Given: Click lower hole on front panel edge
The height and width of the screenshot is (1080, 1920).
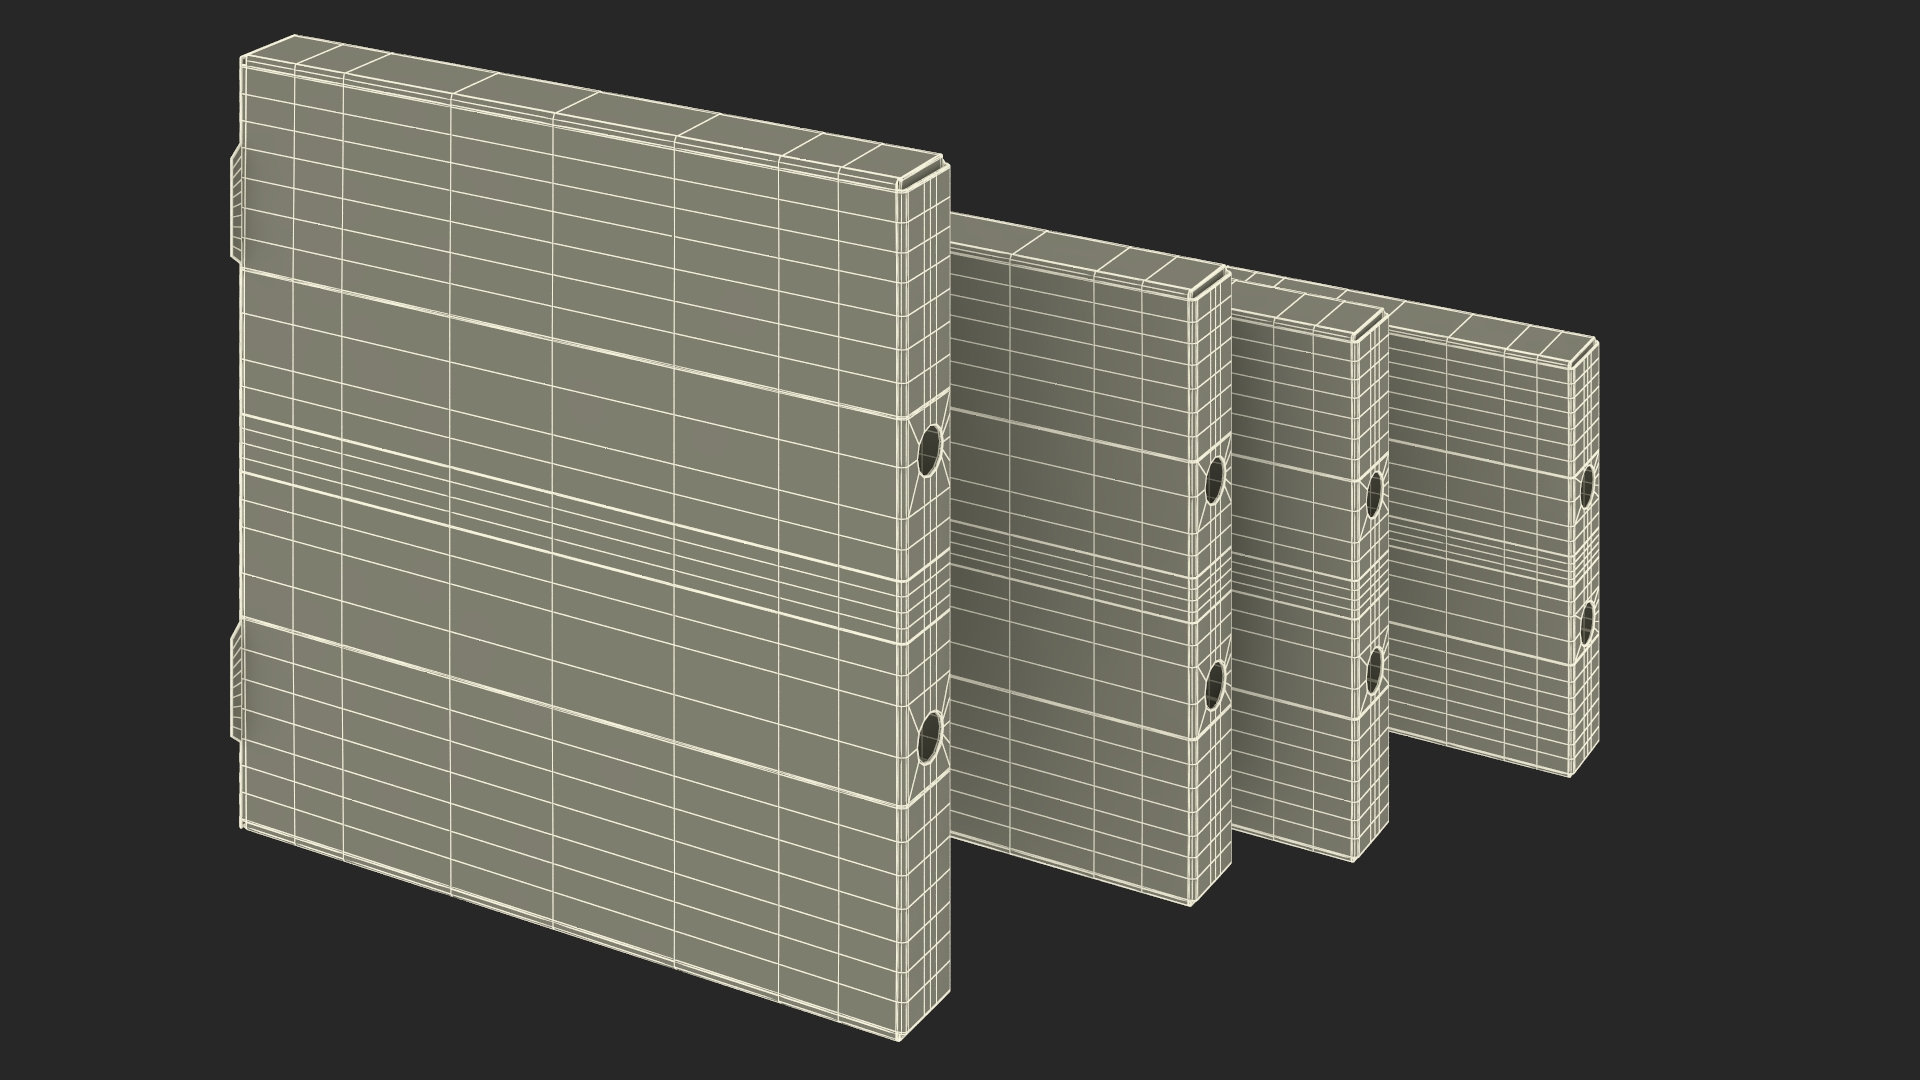Looking at the screenshot, I should (x=930, y=738).
